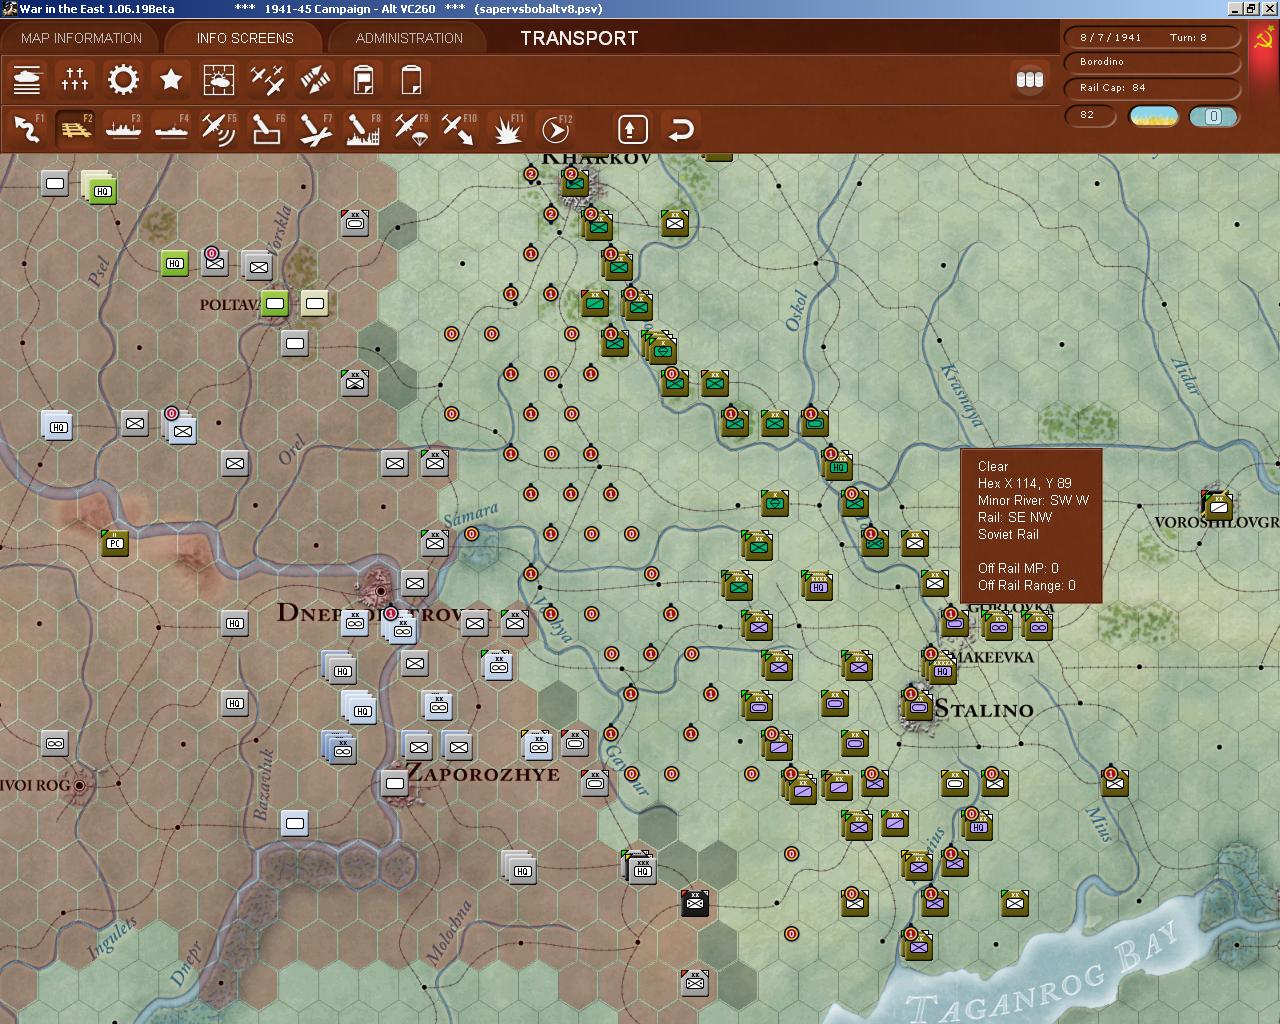
Task: Select the PC unit counter
Action: coord(115,543)
